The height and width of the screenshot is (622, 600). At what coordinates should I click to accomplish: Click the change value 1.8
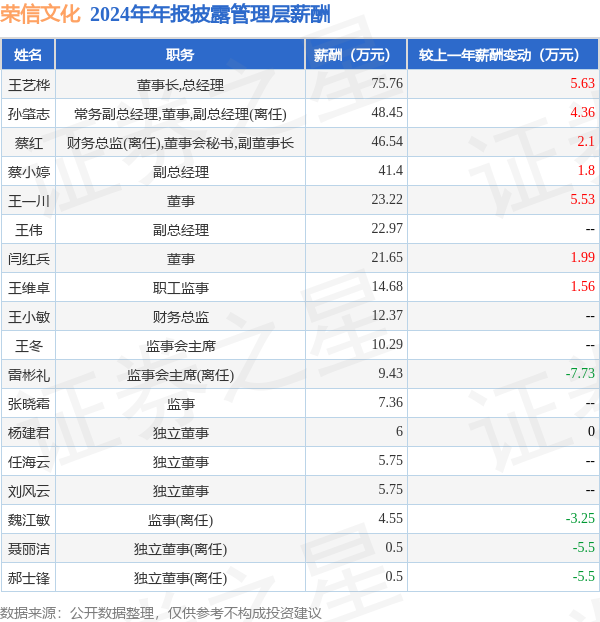point(586,170)
